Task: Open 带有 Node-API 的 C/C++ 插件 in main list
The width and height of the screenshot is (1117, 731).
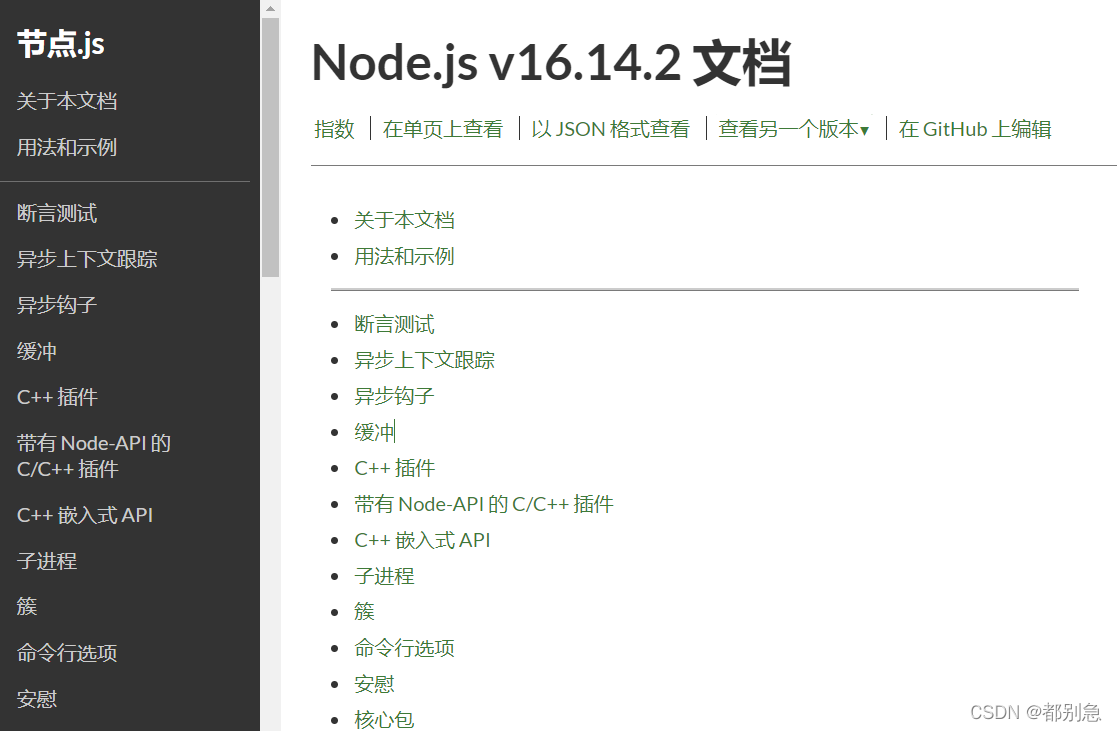Action: coord(483,504)
